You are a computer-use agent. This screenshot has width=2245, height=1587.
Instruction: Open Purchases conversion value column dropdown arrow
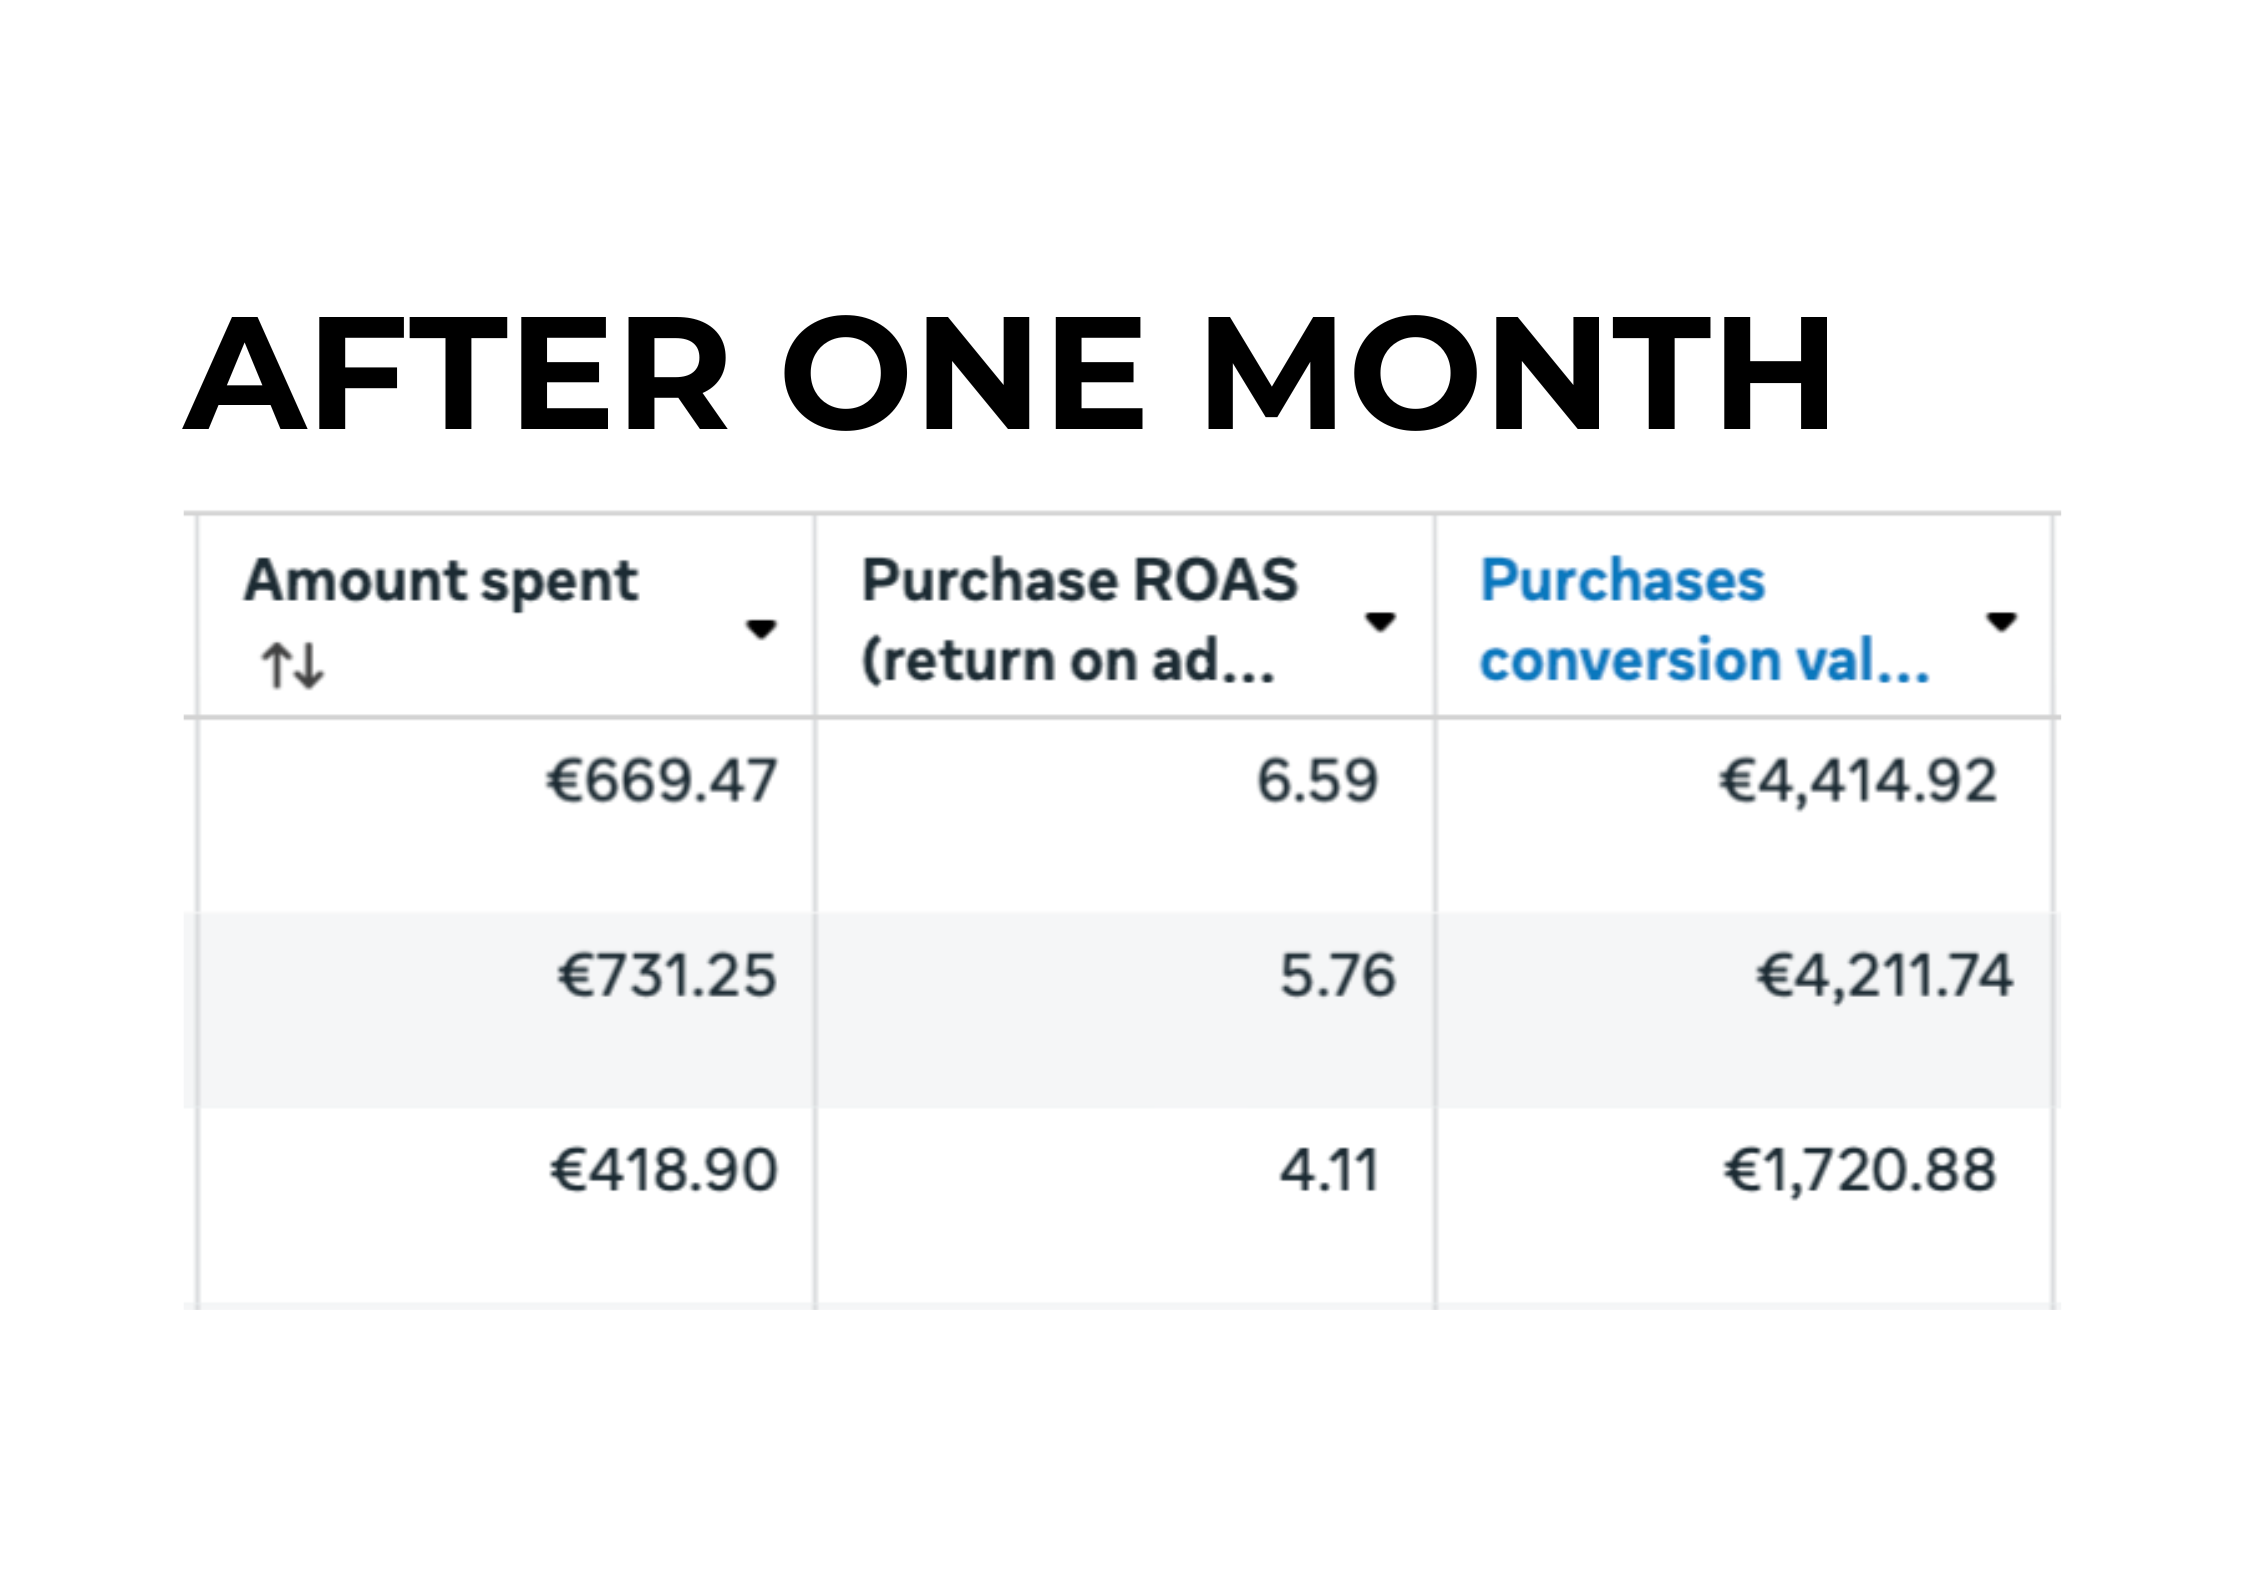2001,622
